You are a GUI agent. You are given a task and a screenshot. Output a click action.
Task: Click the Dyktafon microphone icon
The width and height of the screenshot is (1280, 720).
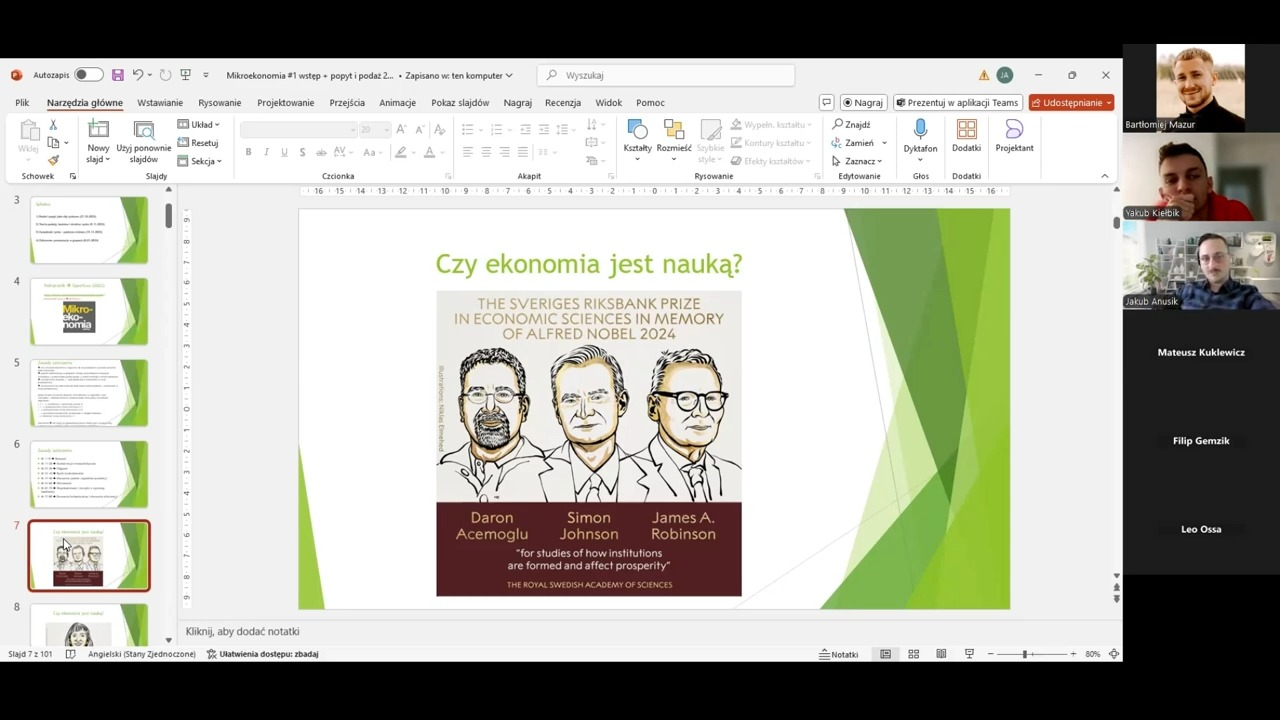pos(920,130)
